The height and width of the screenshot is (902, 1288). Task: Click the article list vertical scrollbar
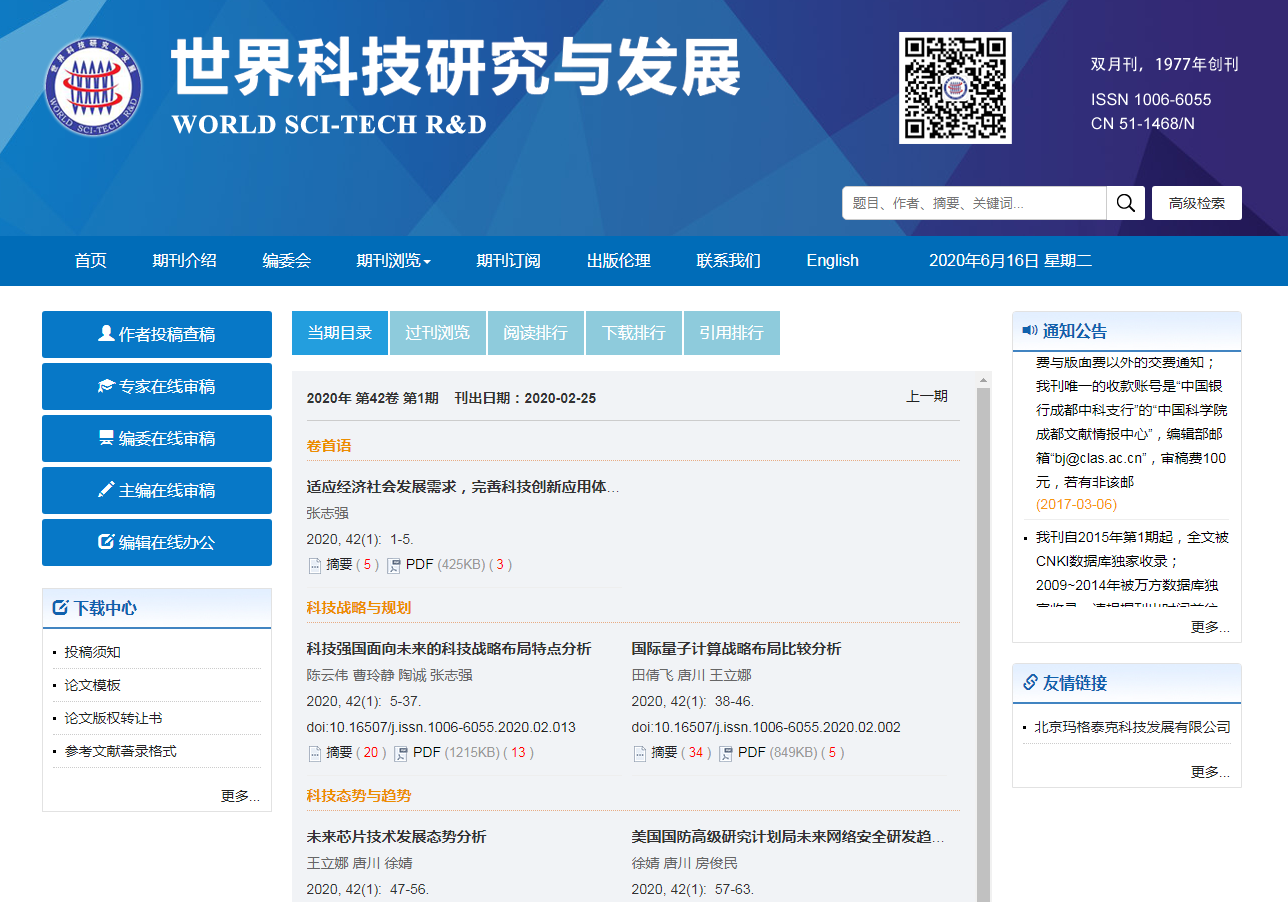(x=983, y=600)
